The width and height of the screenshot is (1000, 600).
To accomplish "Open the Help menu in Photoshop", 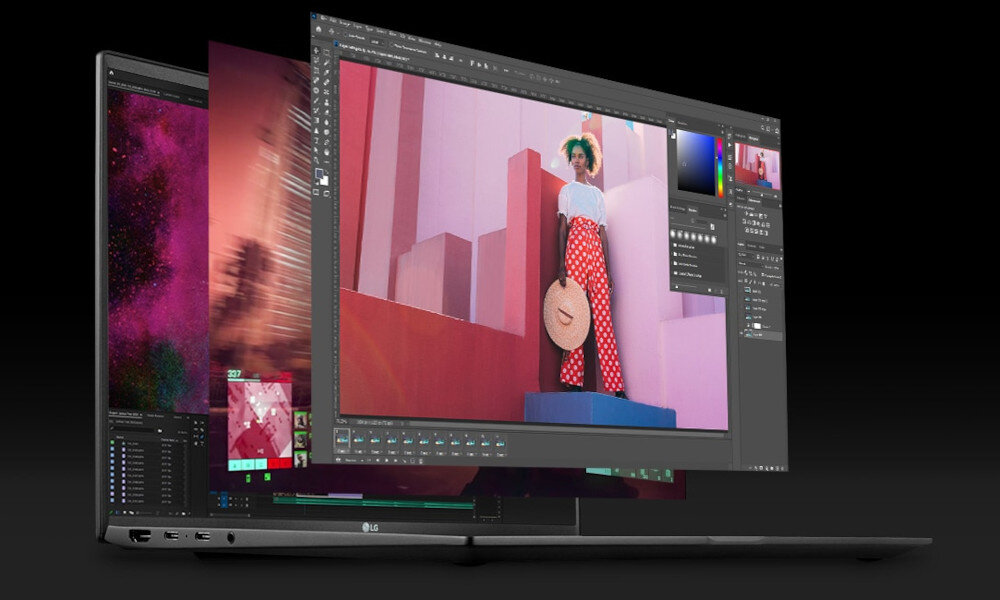I will click(438, 44).
